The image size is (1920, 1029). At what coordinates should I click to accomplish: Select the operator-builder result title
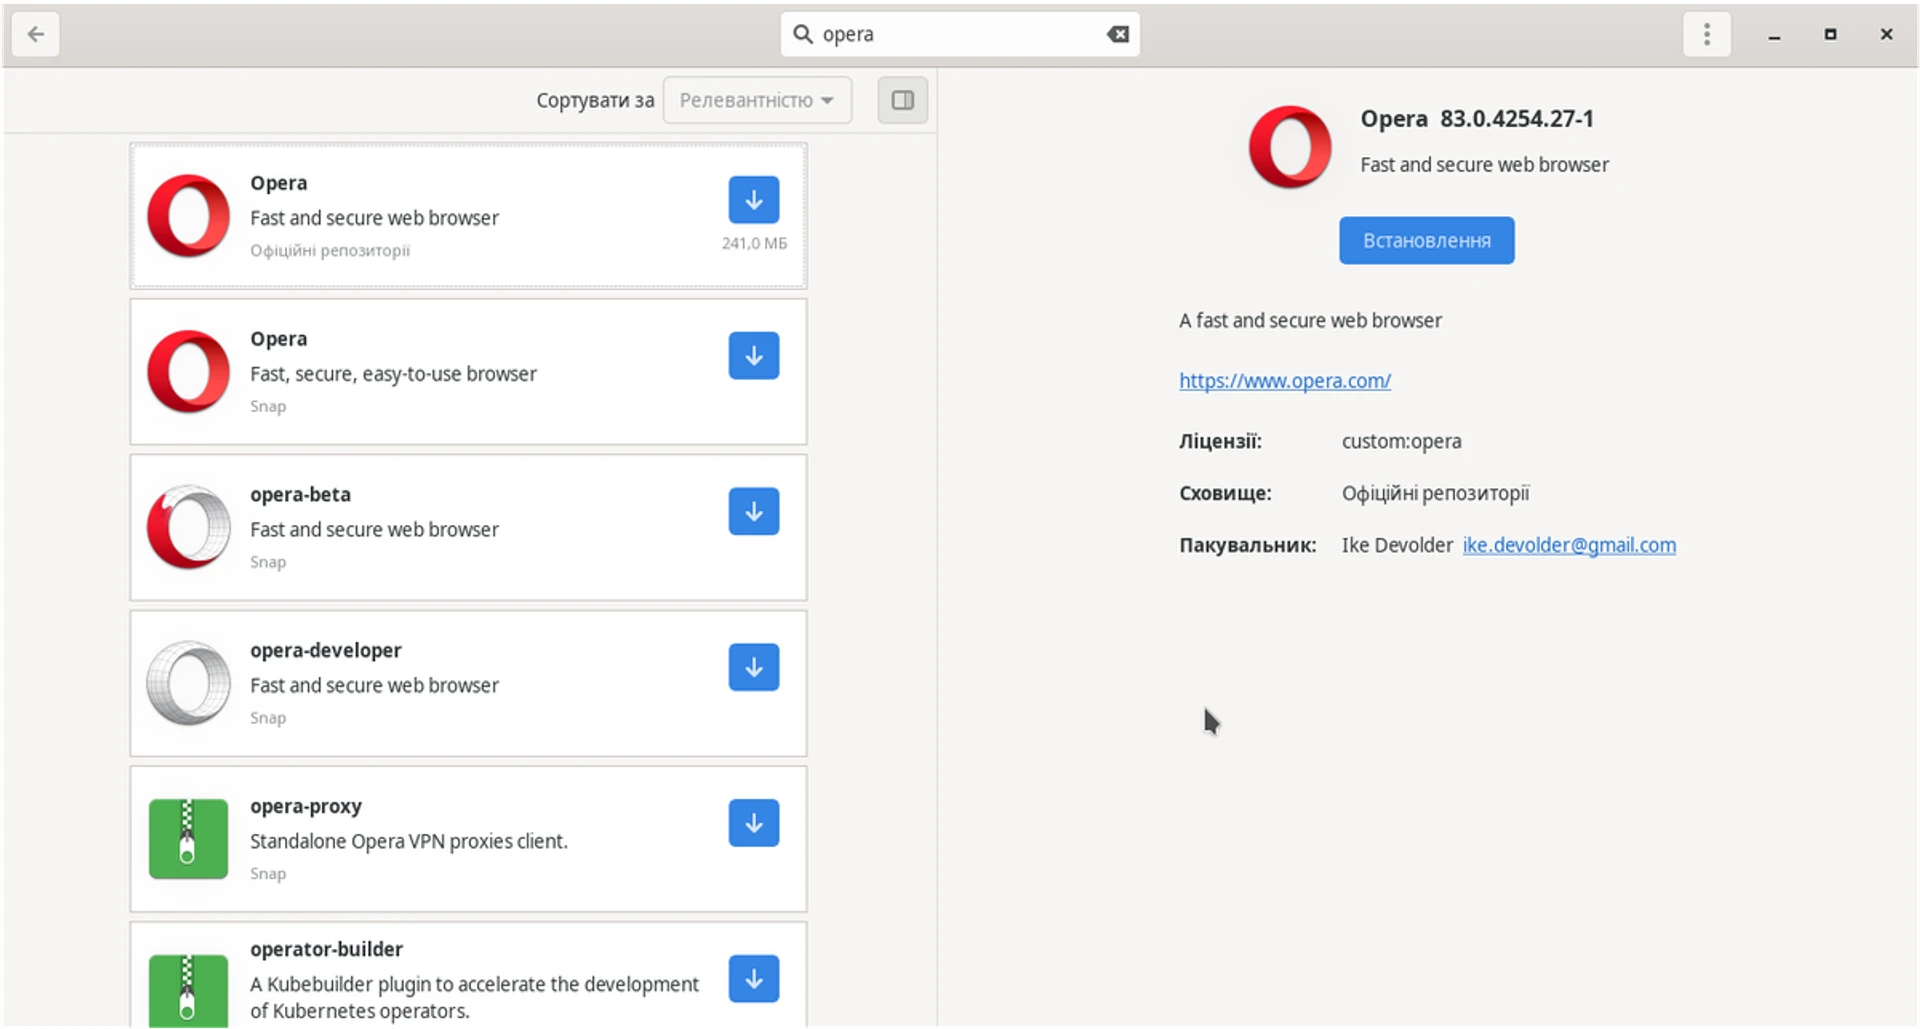[326, 949]
